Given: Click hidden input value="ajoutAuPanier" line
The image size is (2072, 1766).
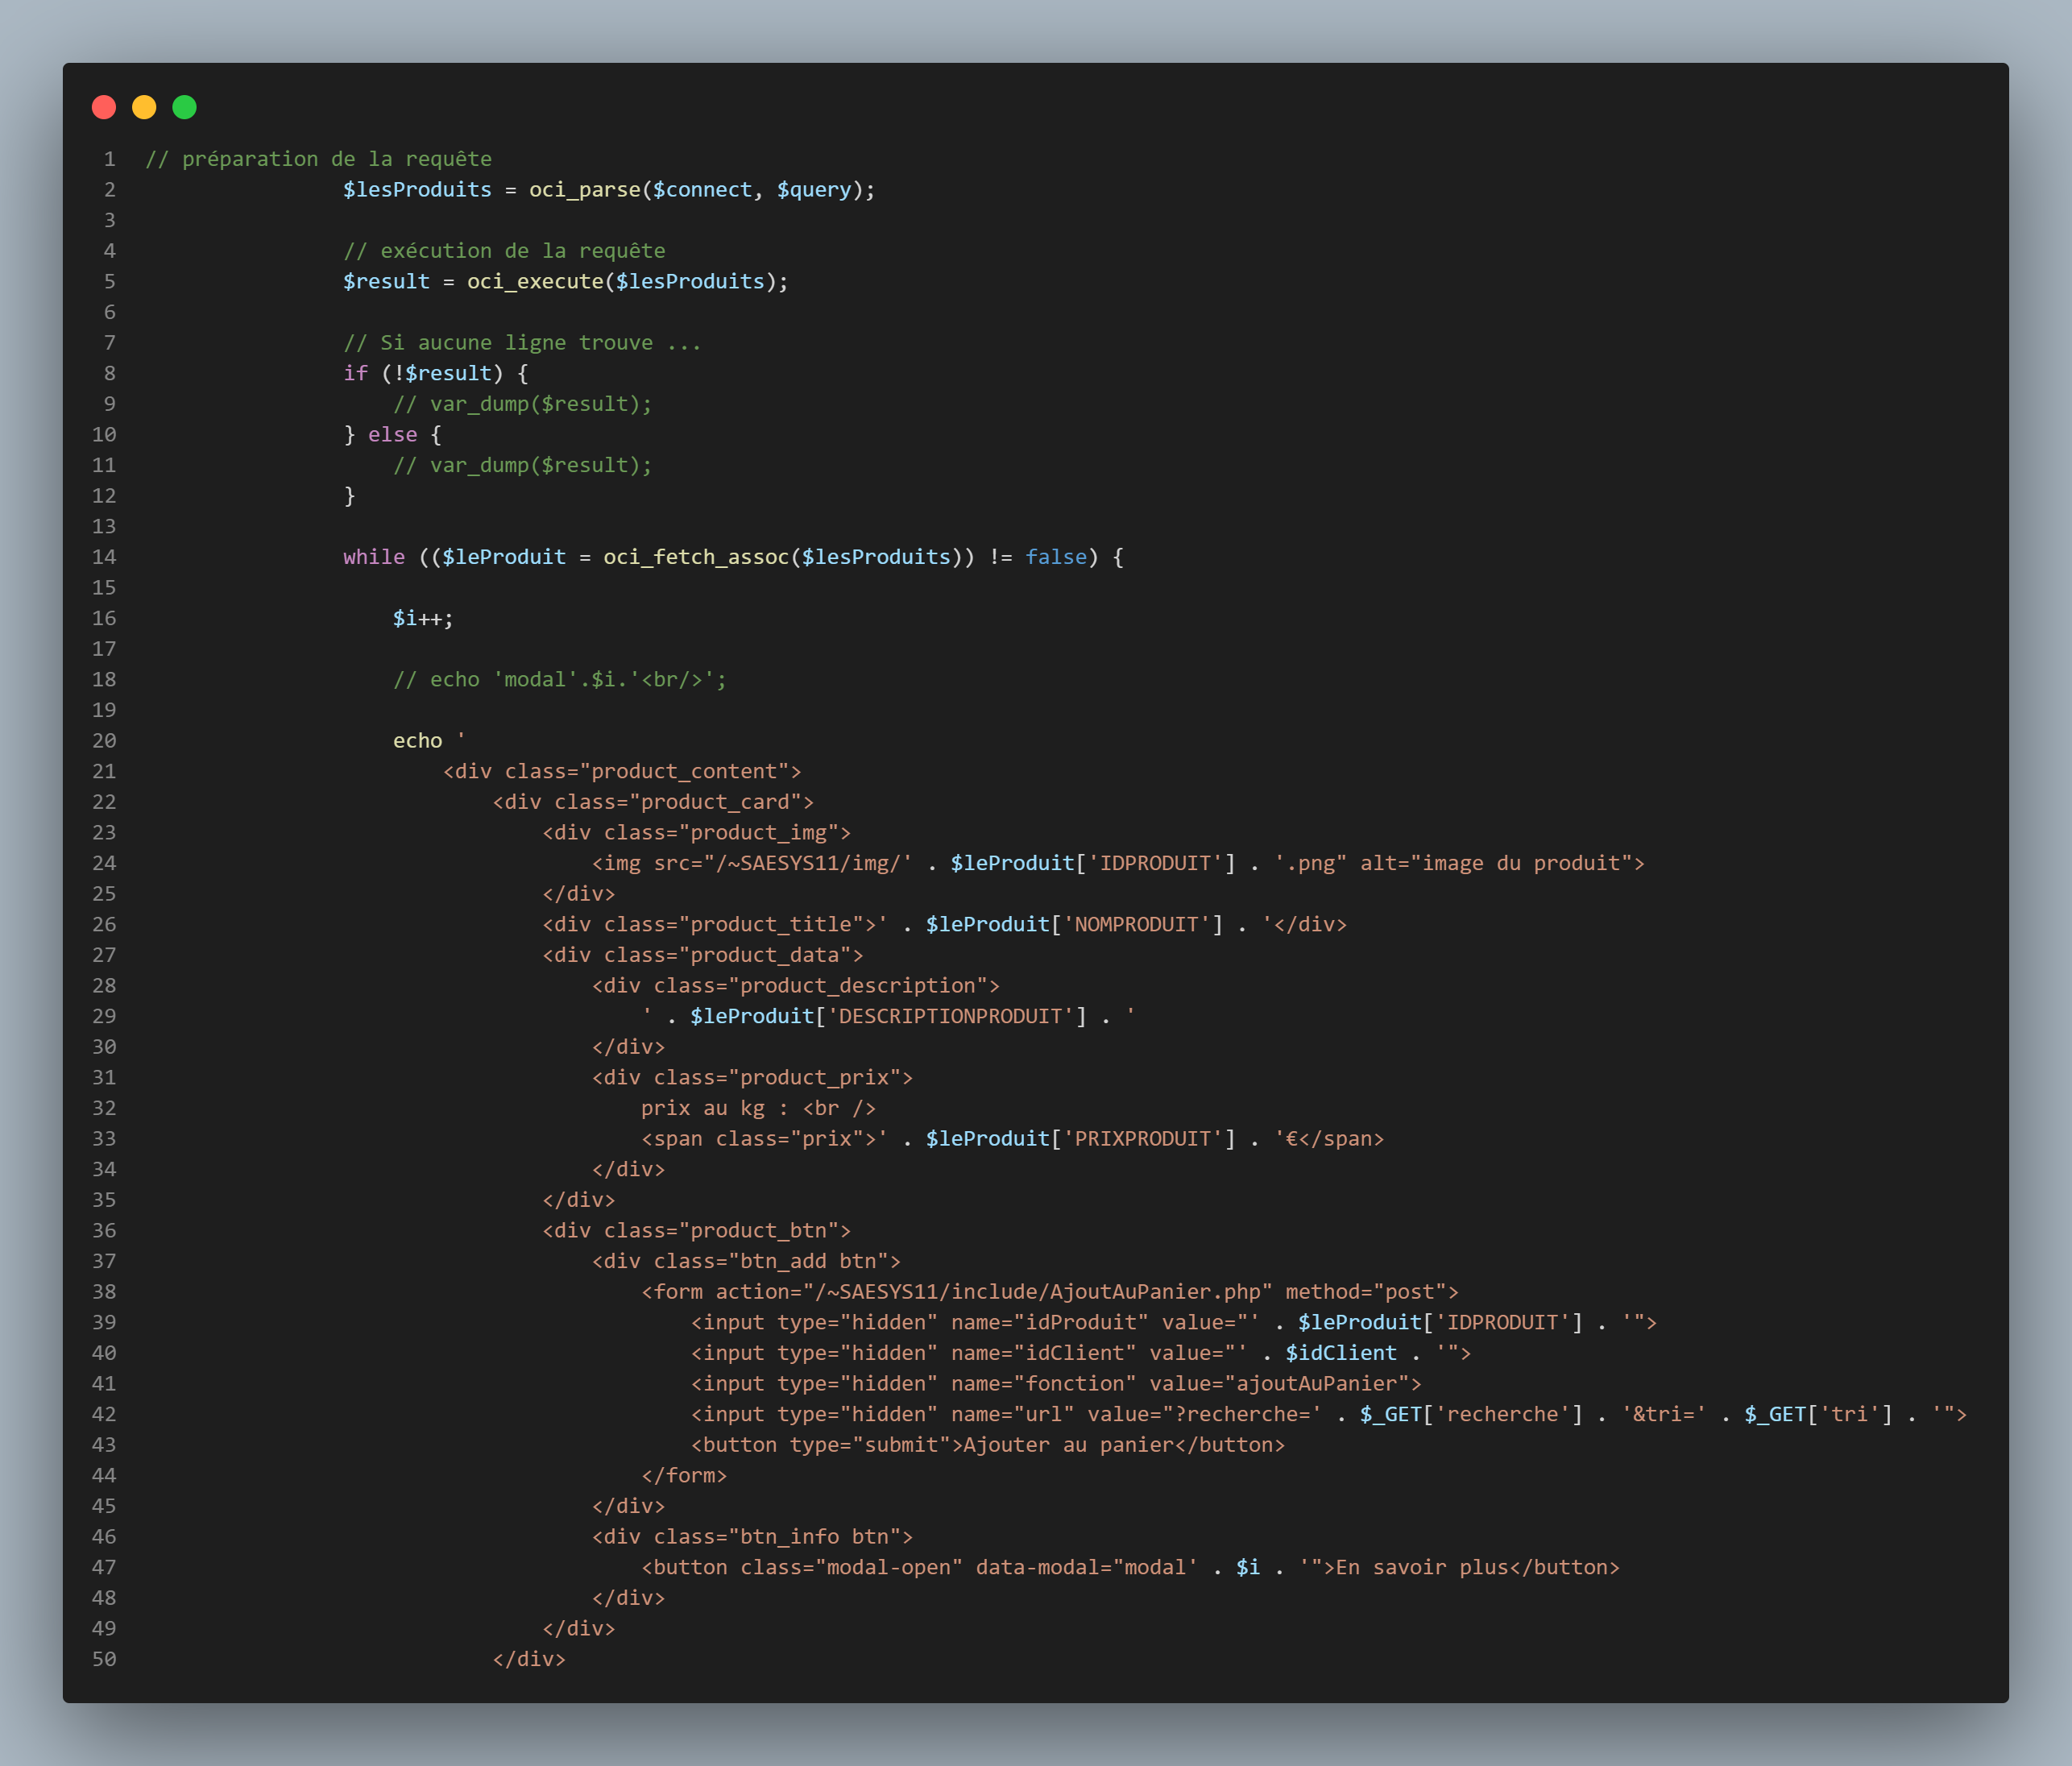Looking at the screenshot, I should click(1056, 1384).
